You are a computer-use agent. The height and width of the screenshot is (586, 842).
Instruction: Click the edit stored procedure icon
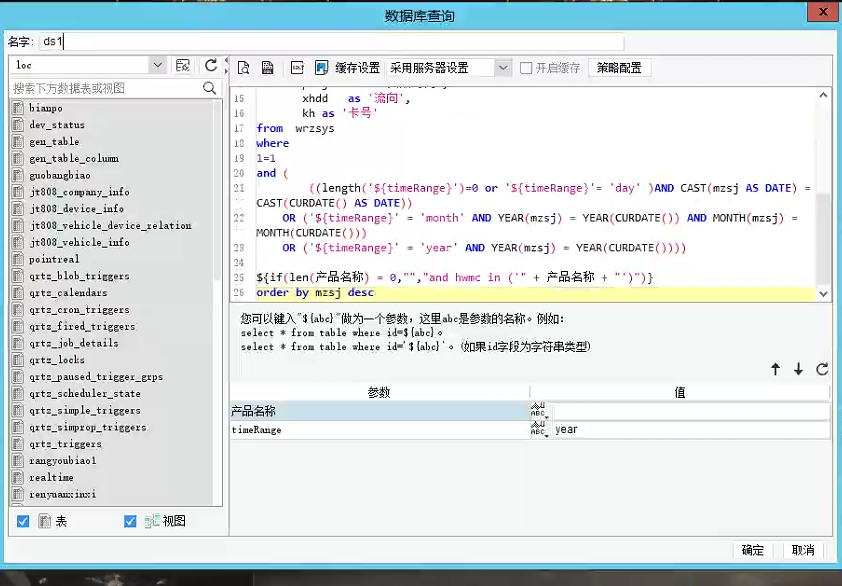click(x=268, y=68)
